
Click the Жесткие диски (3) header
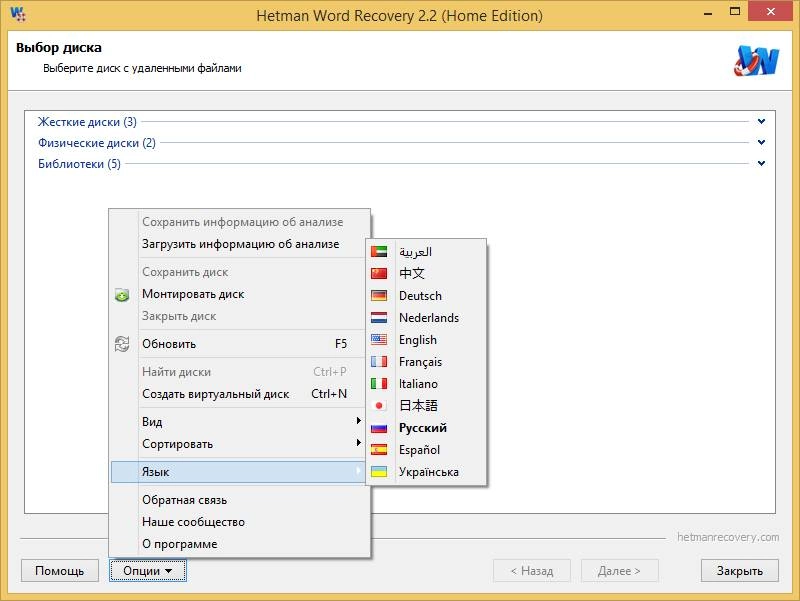pos(87,121)
